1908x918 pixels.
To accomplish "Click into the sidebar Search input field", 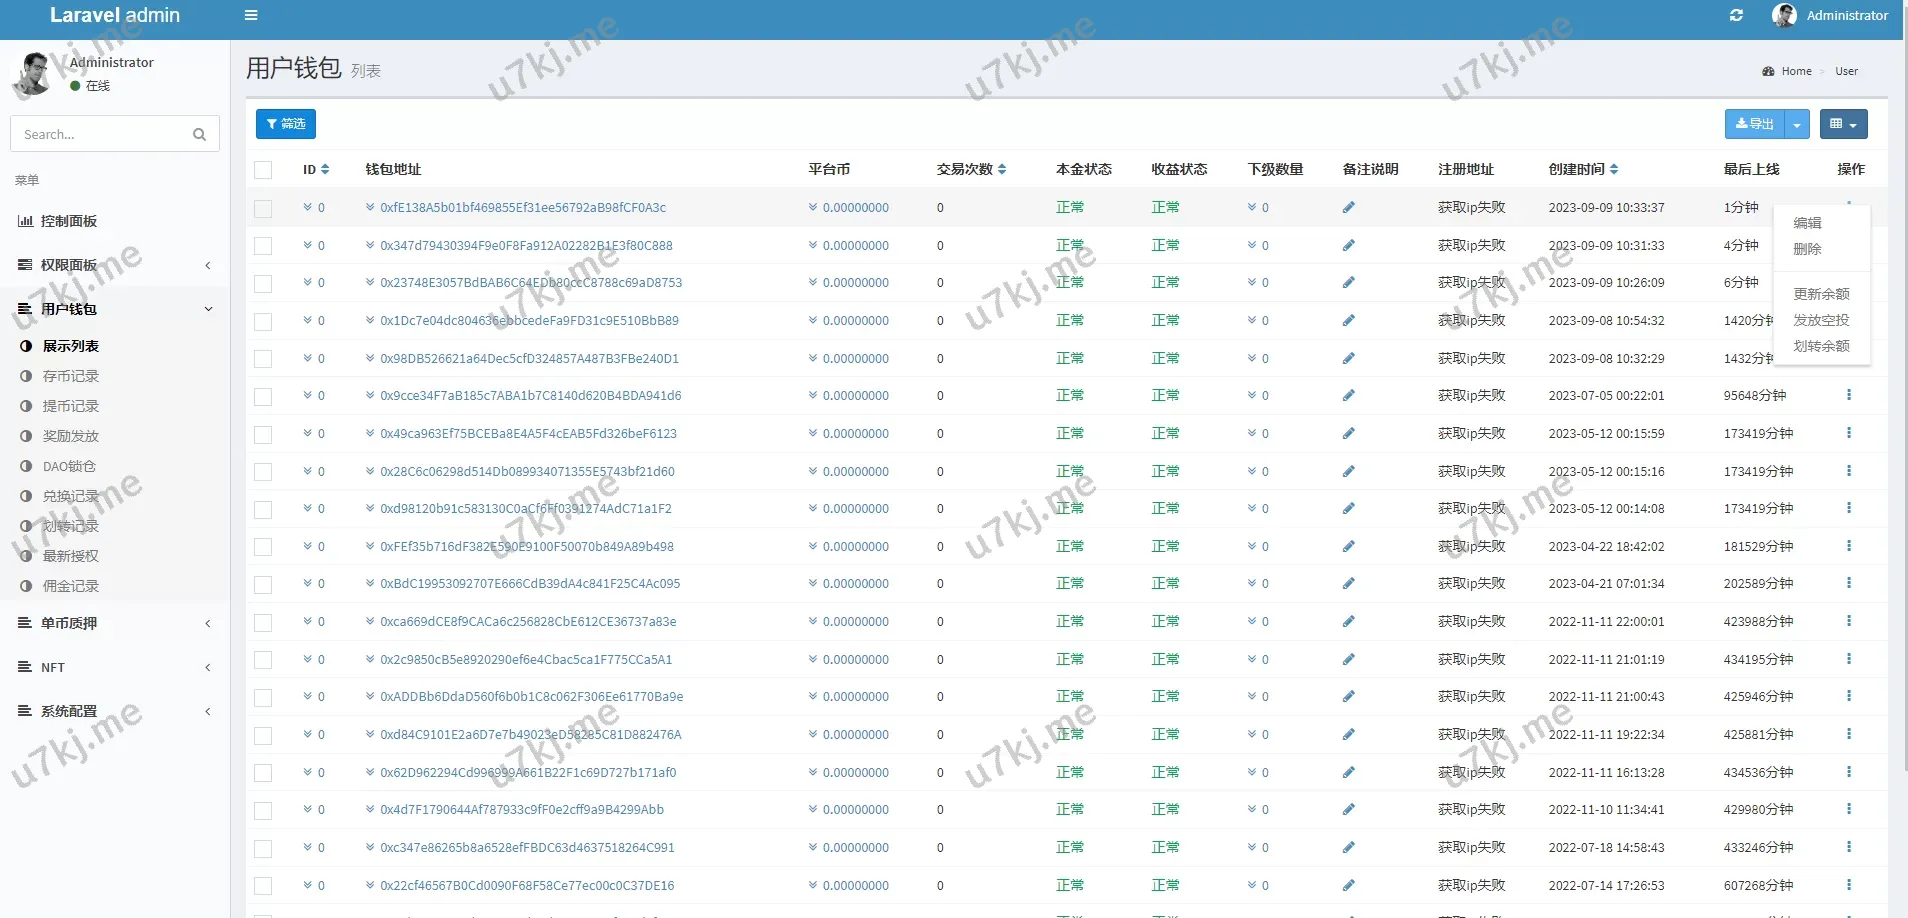I will click(100, 134).
